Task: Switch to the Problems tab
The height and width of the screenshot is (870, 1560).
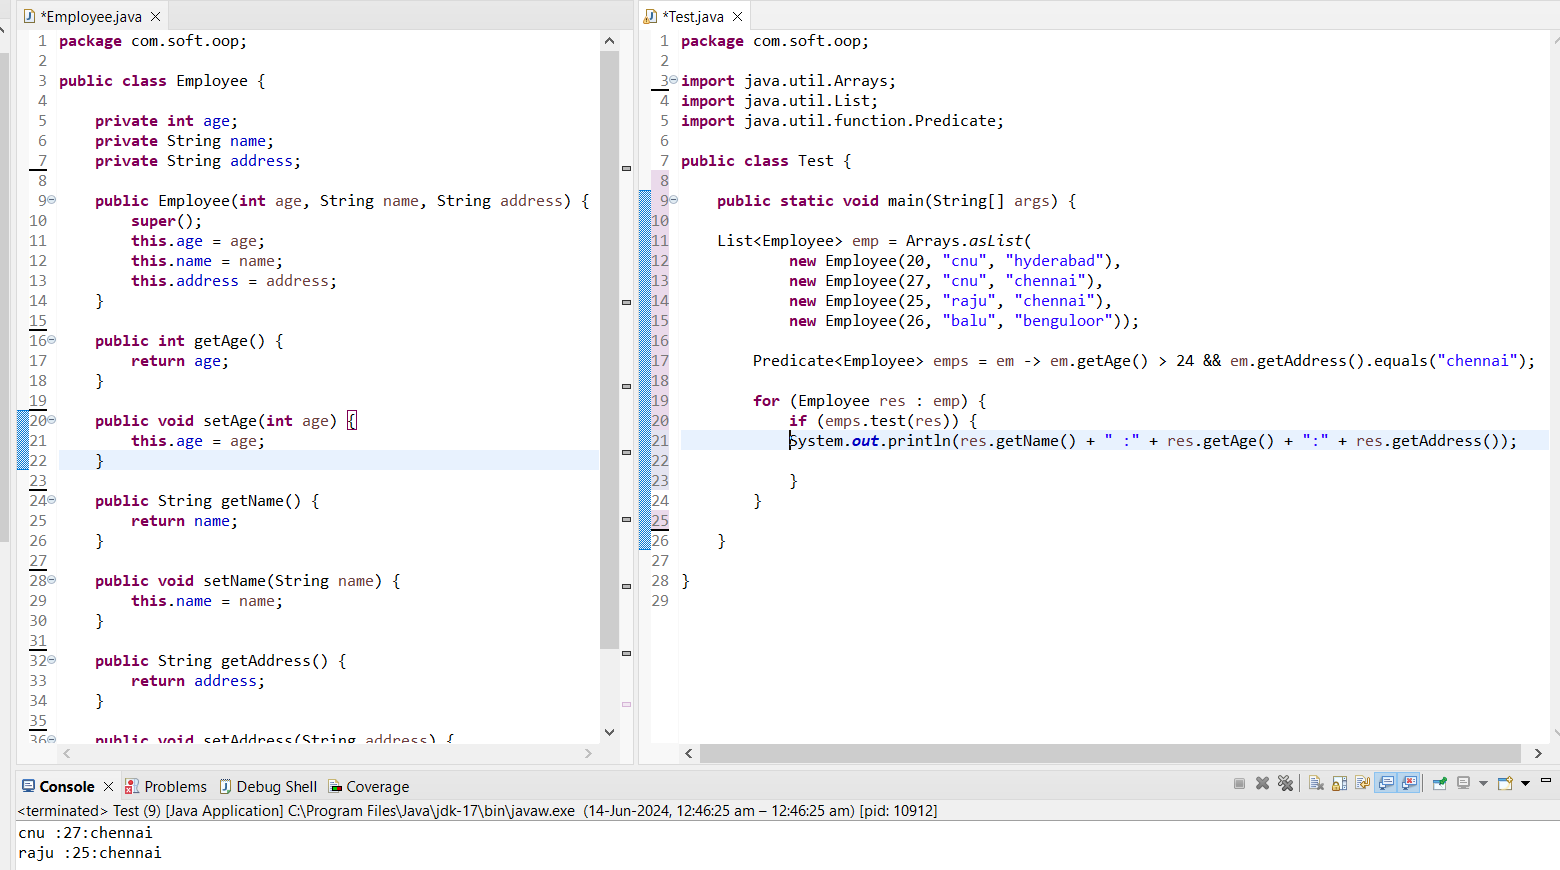Action: point(174,787)
